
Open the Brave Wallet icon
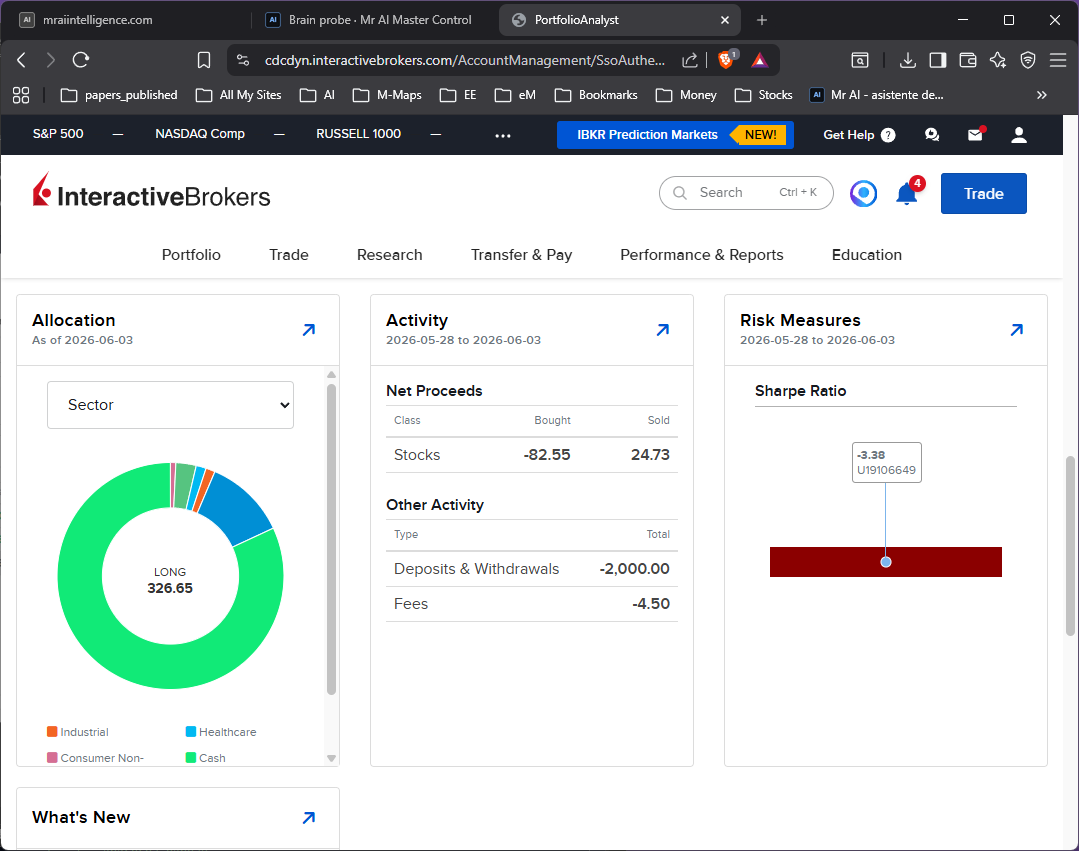click(968, 61)
